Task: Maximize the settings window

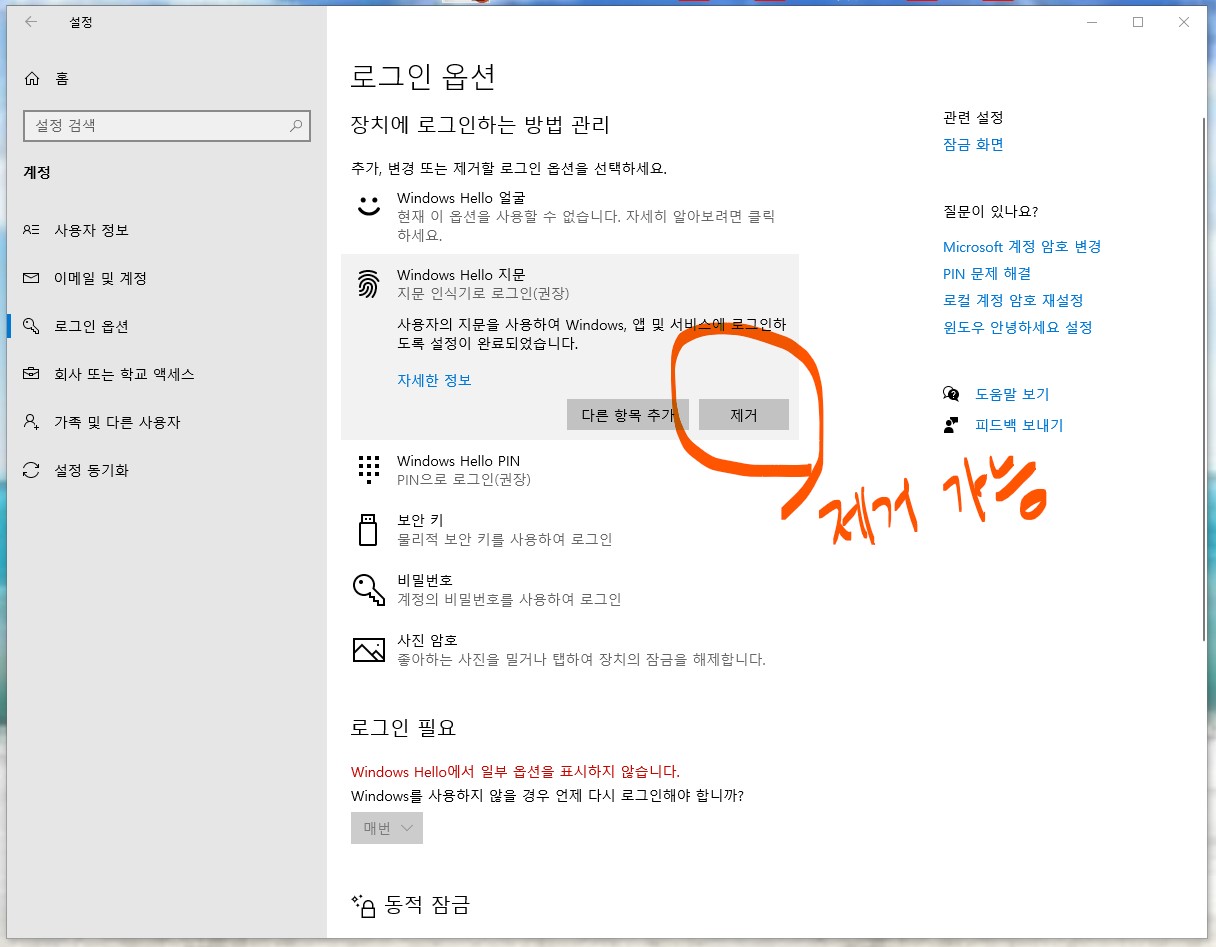Action: click(1138, 22)
